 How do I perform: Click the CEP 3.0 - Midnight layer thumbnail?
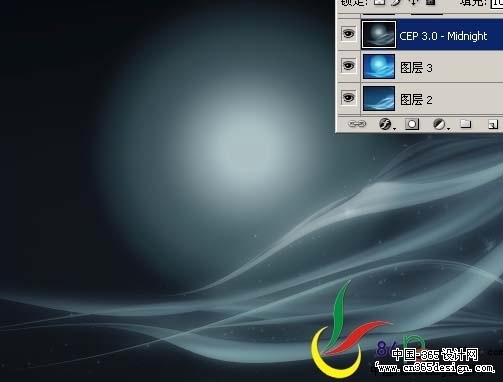click(379, 34)
